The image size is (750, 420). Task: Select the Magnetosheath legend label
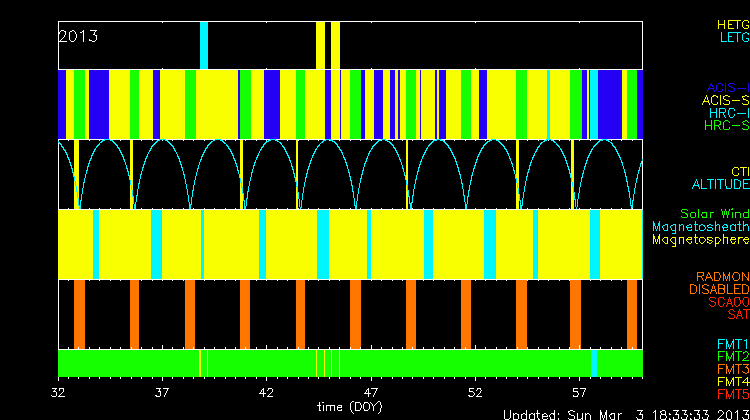(700, 227)
